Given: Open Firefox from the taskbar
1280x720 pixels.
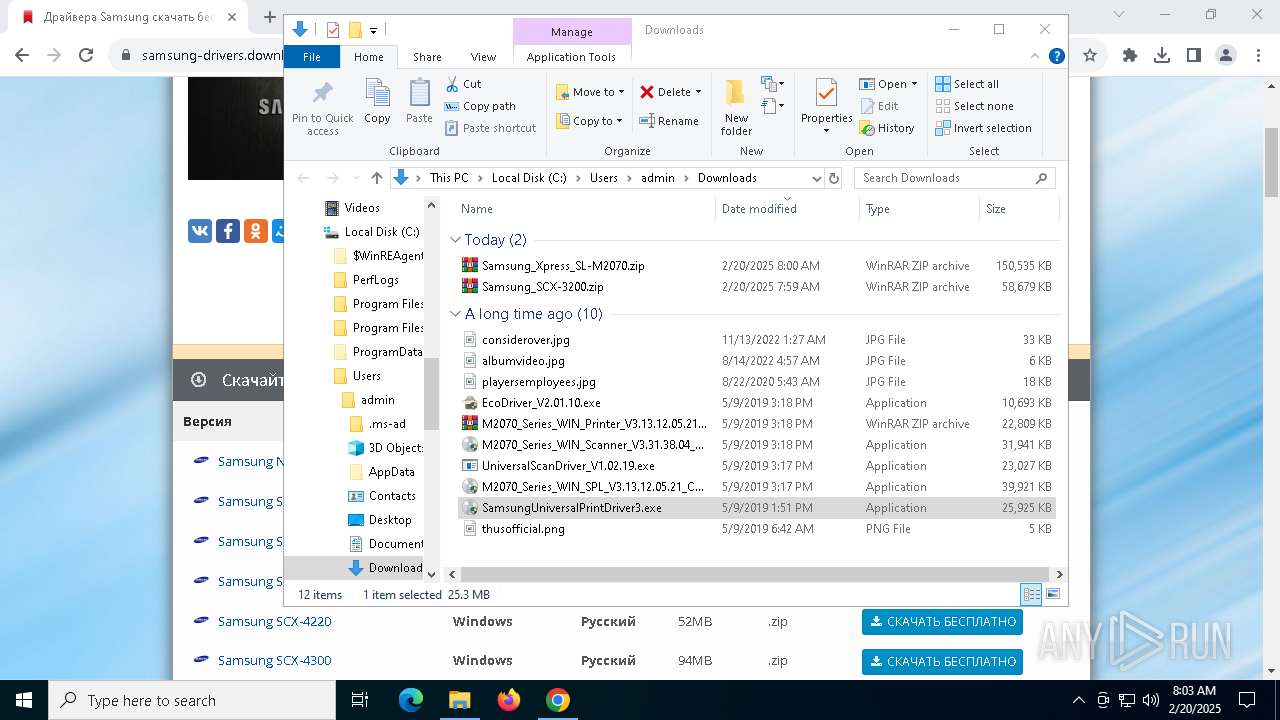Looking at the screenshot, I should 509,700.
